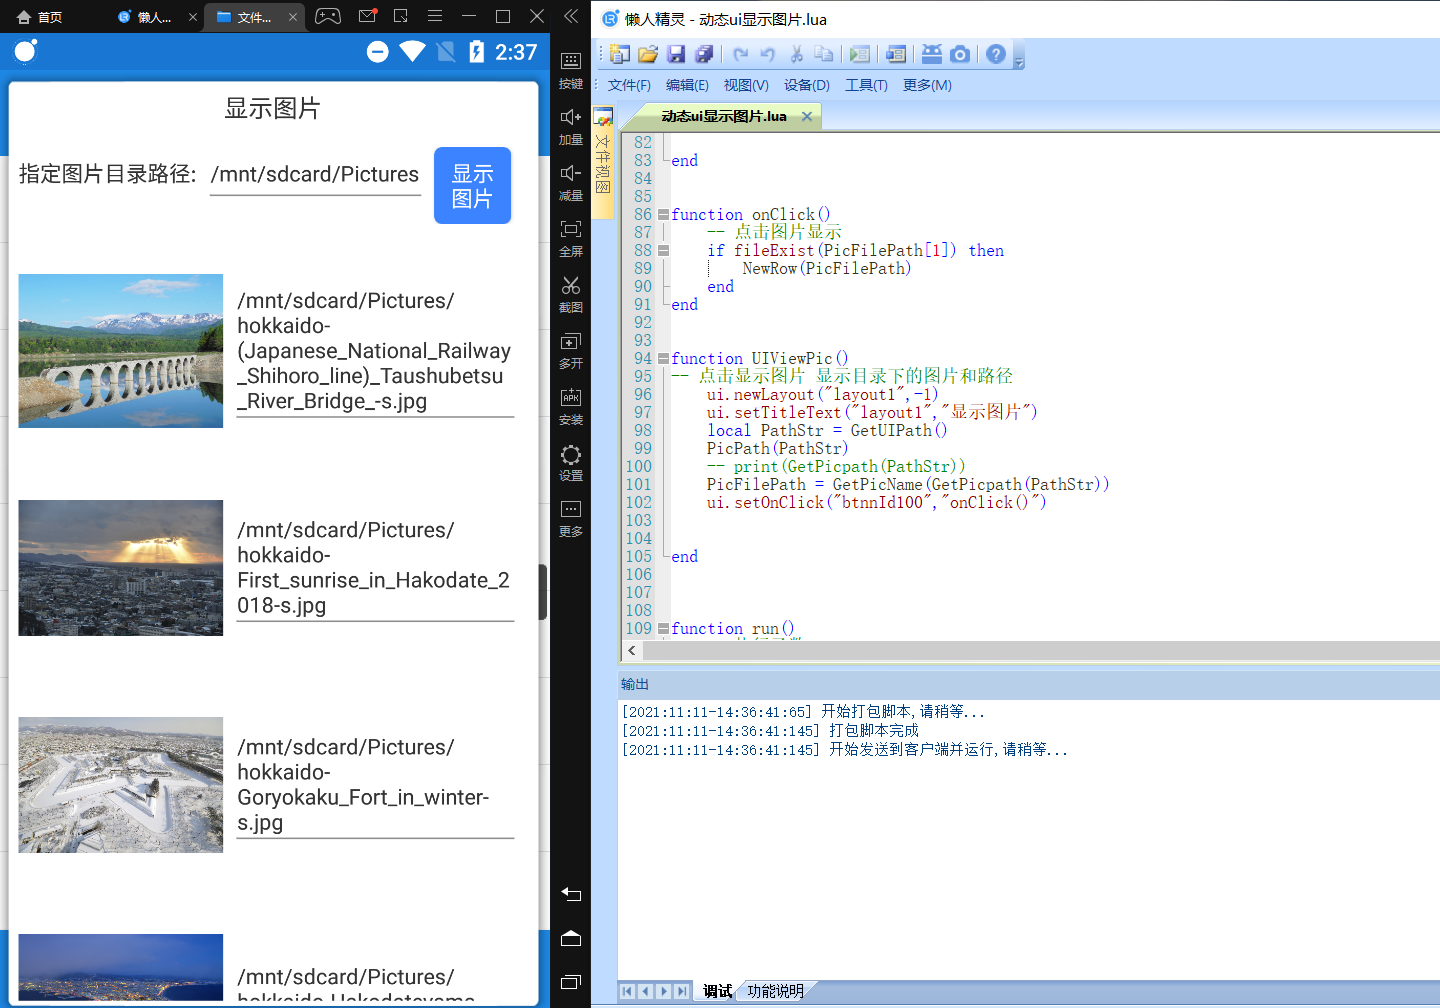Image resolution: width=1440 pixels, height=1008 pixels.
Task: Open the 更多(M) menu
Action: coord(927,85)
